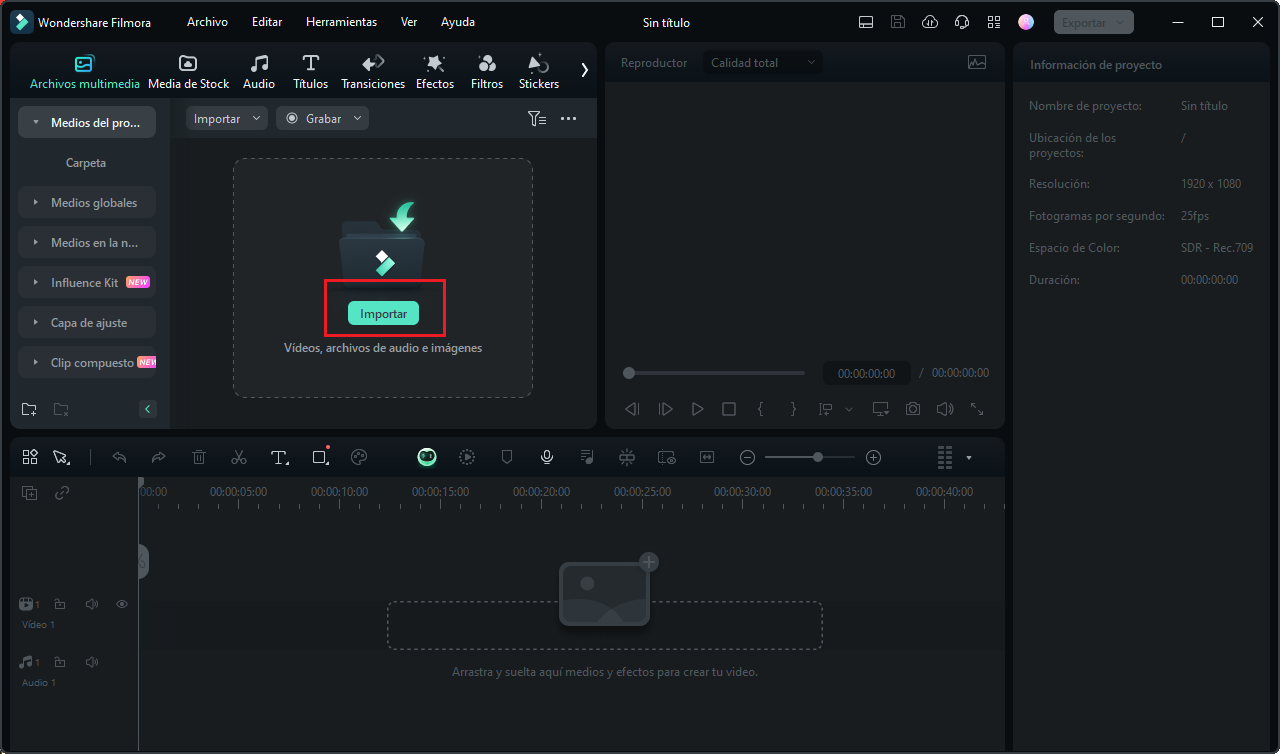Mute the Audio 1 track
Screen dimensions: 1280x754
[92, 662]
